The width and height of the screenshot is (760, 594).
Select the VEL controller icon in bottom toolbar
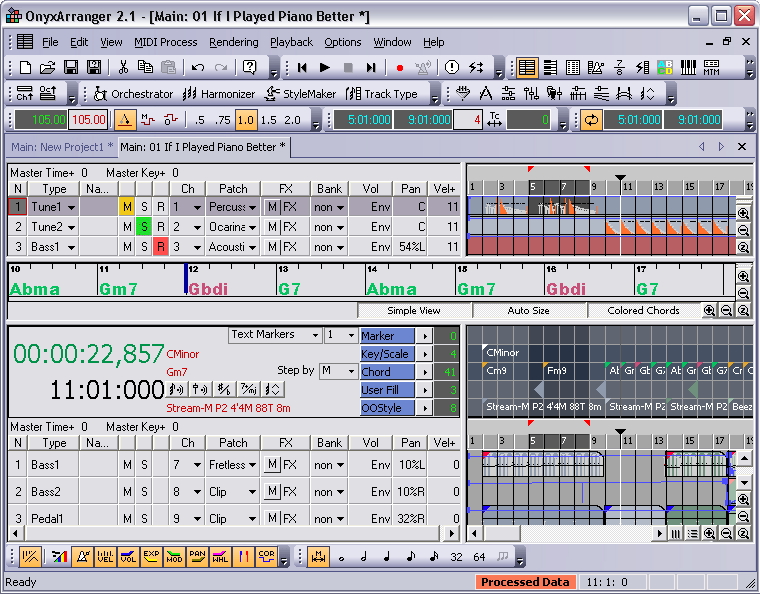(104, 556)
